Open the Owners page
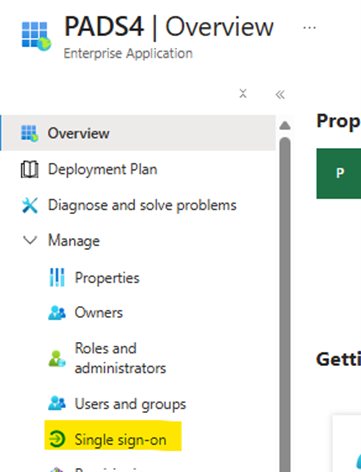The image size is (361, 472). point(99,313)
